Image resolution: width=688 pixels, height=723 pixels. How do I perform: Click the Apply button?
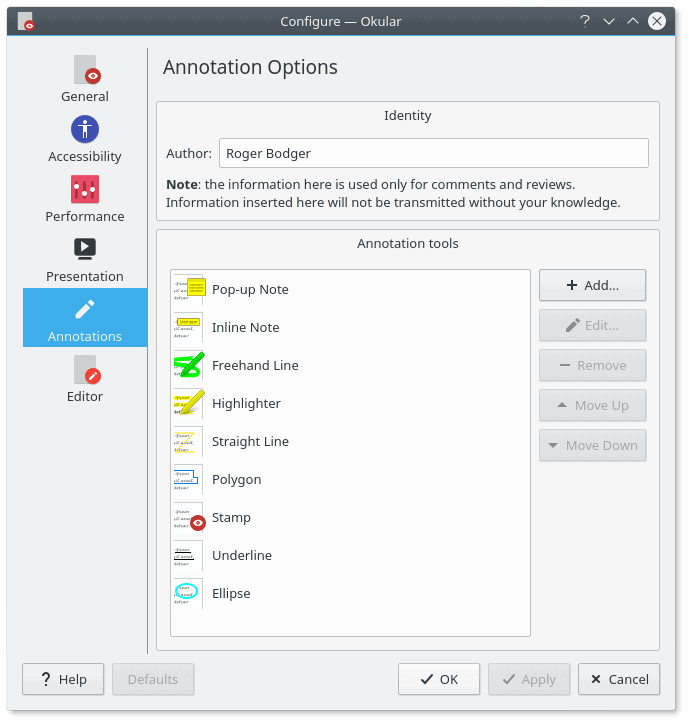point(529,679)
